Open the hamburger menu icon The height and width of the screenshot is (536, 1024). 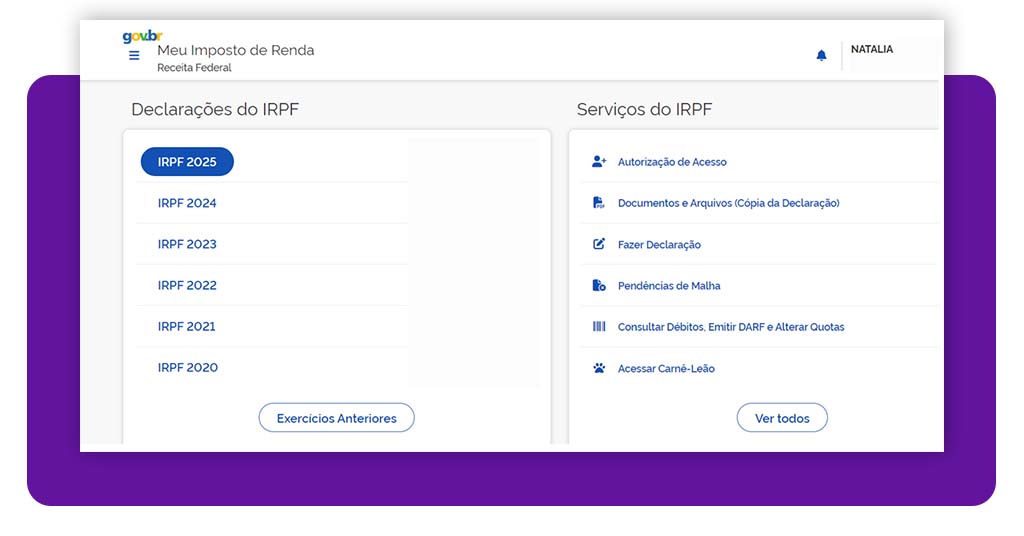click(134, 55)
